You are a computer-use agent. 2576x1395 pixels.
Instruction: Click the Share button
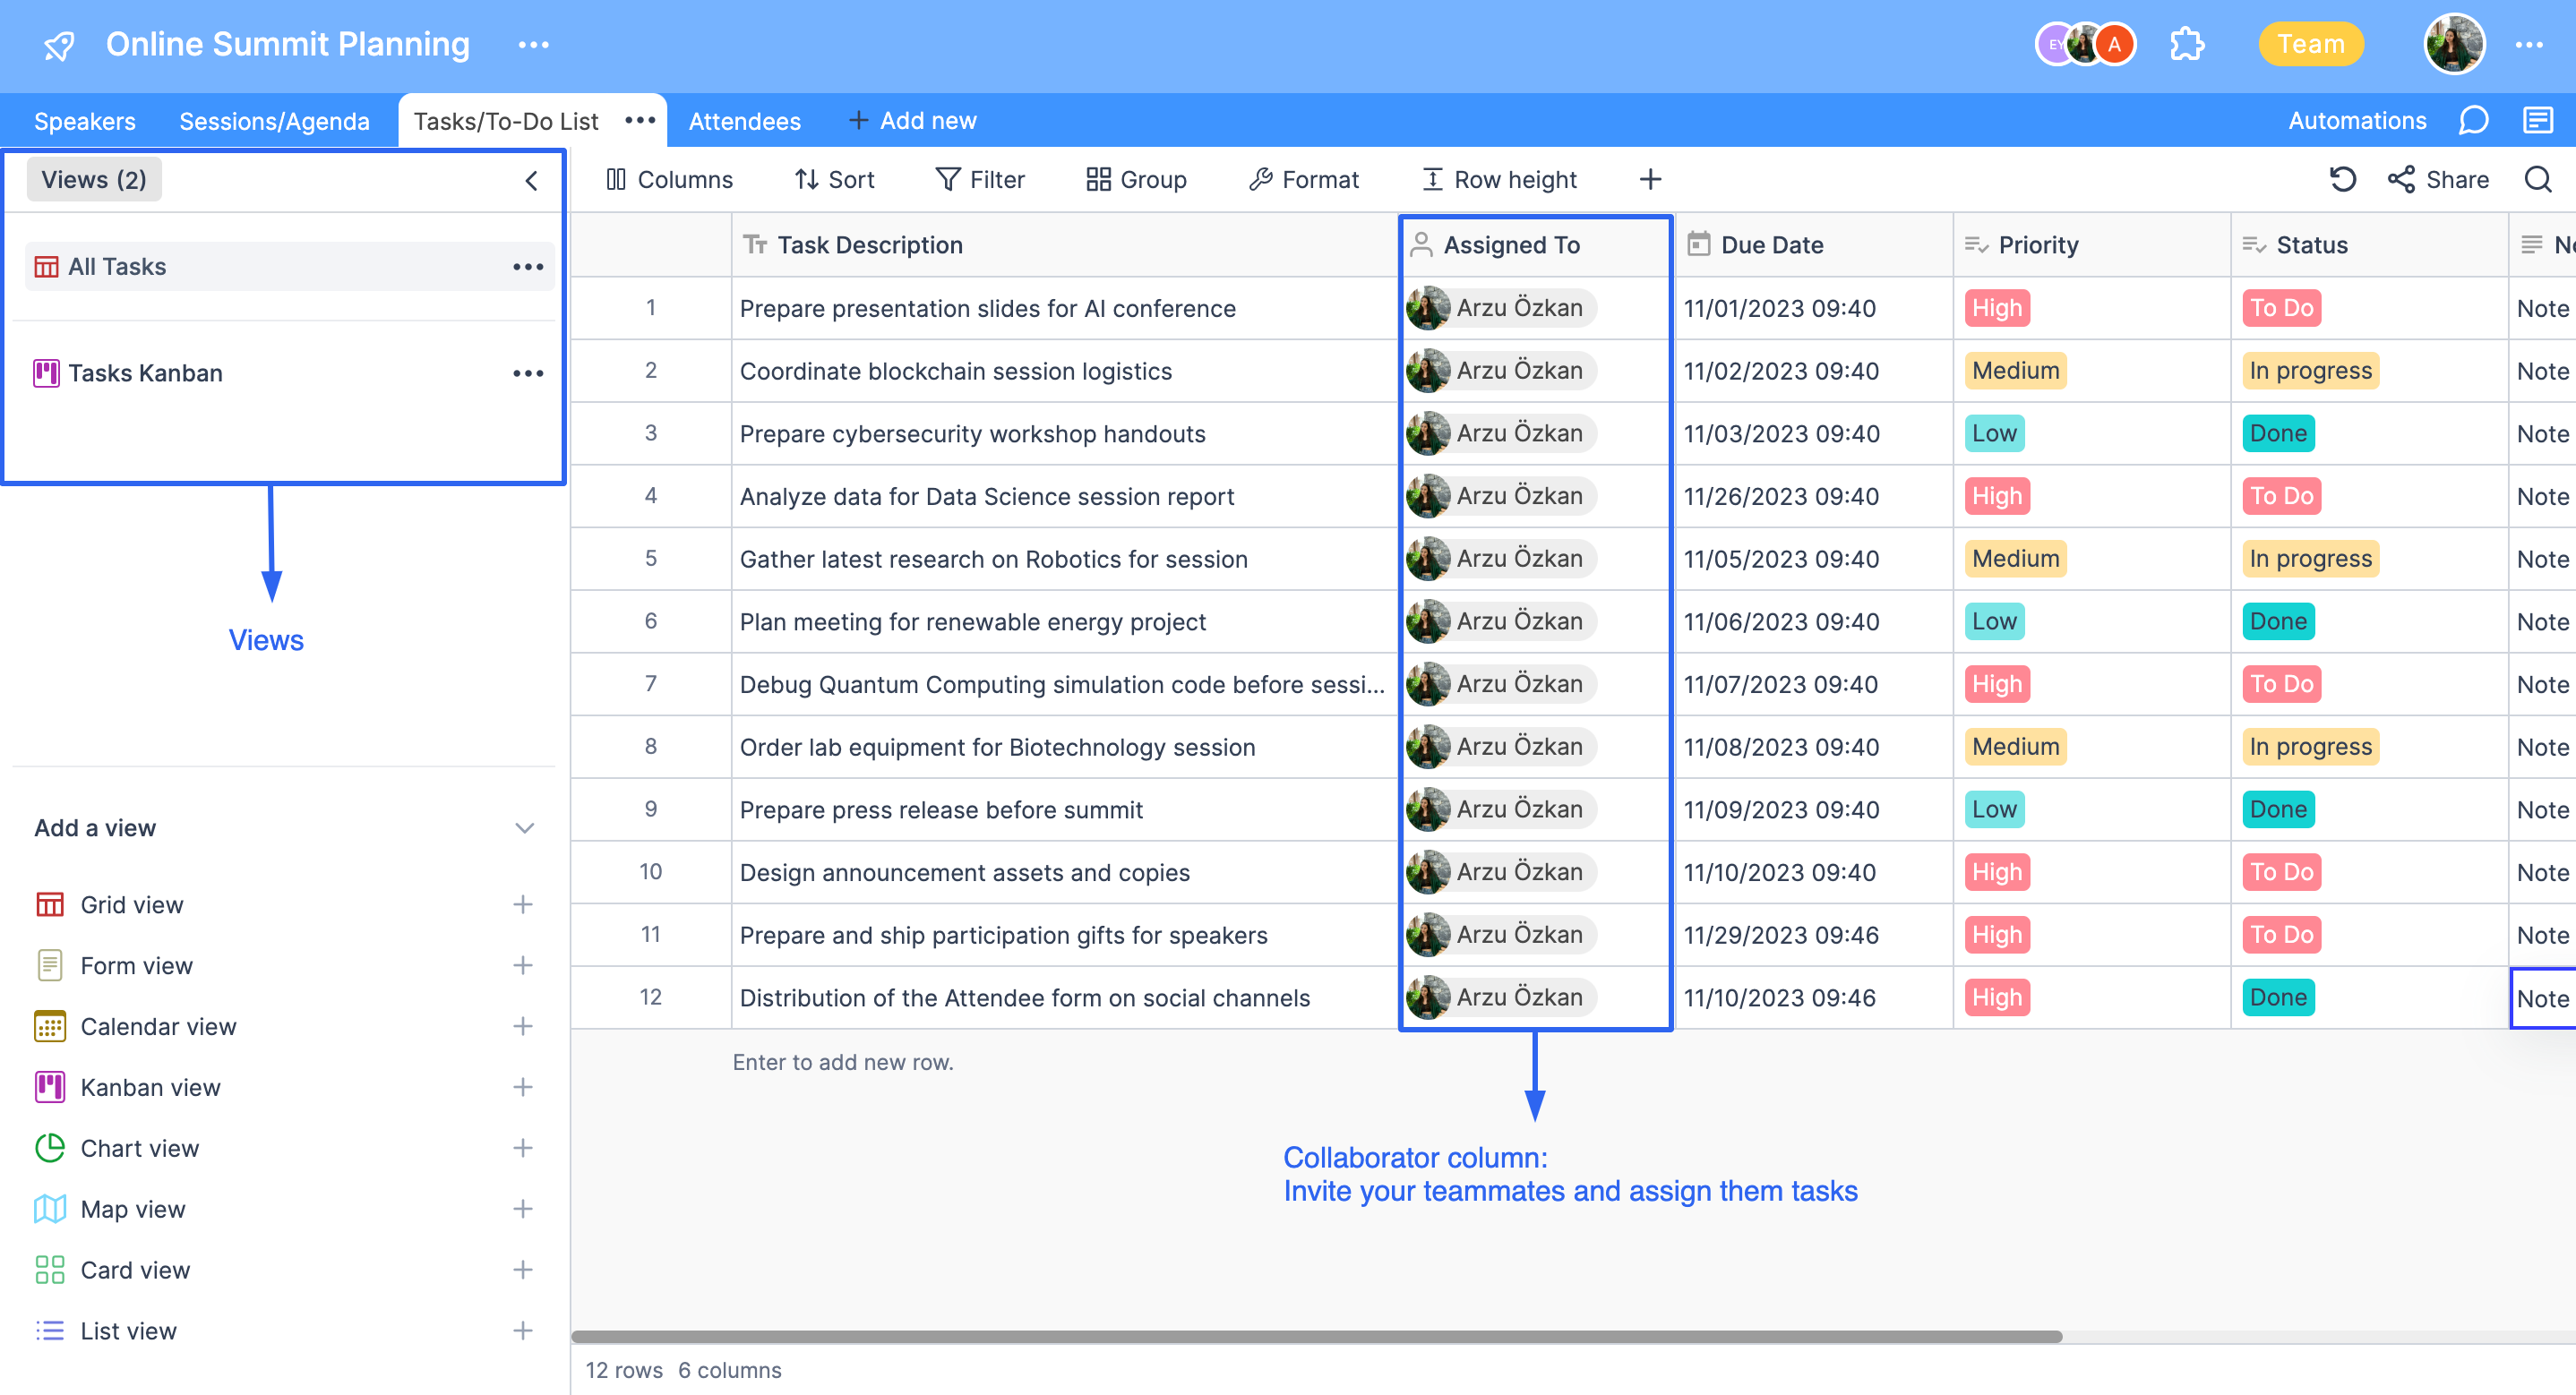tap(2439, 179)
